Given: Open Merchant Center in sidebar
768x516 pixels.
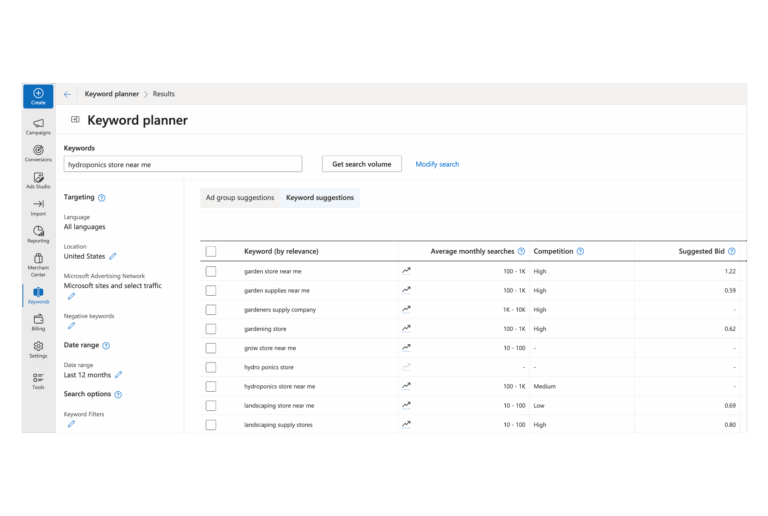Looking at the screenshot, I should (38, 265).
